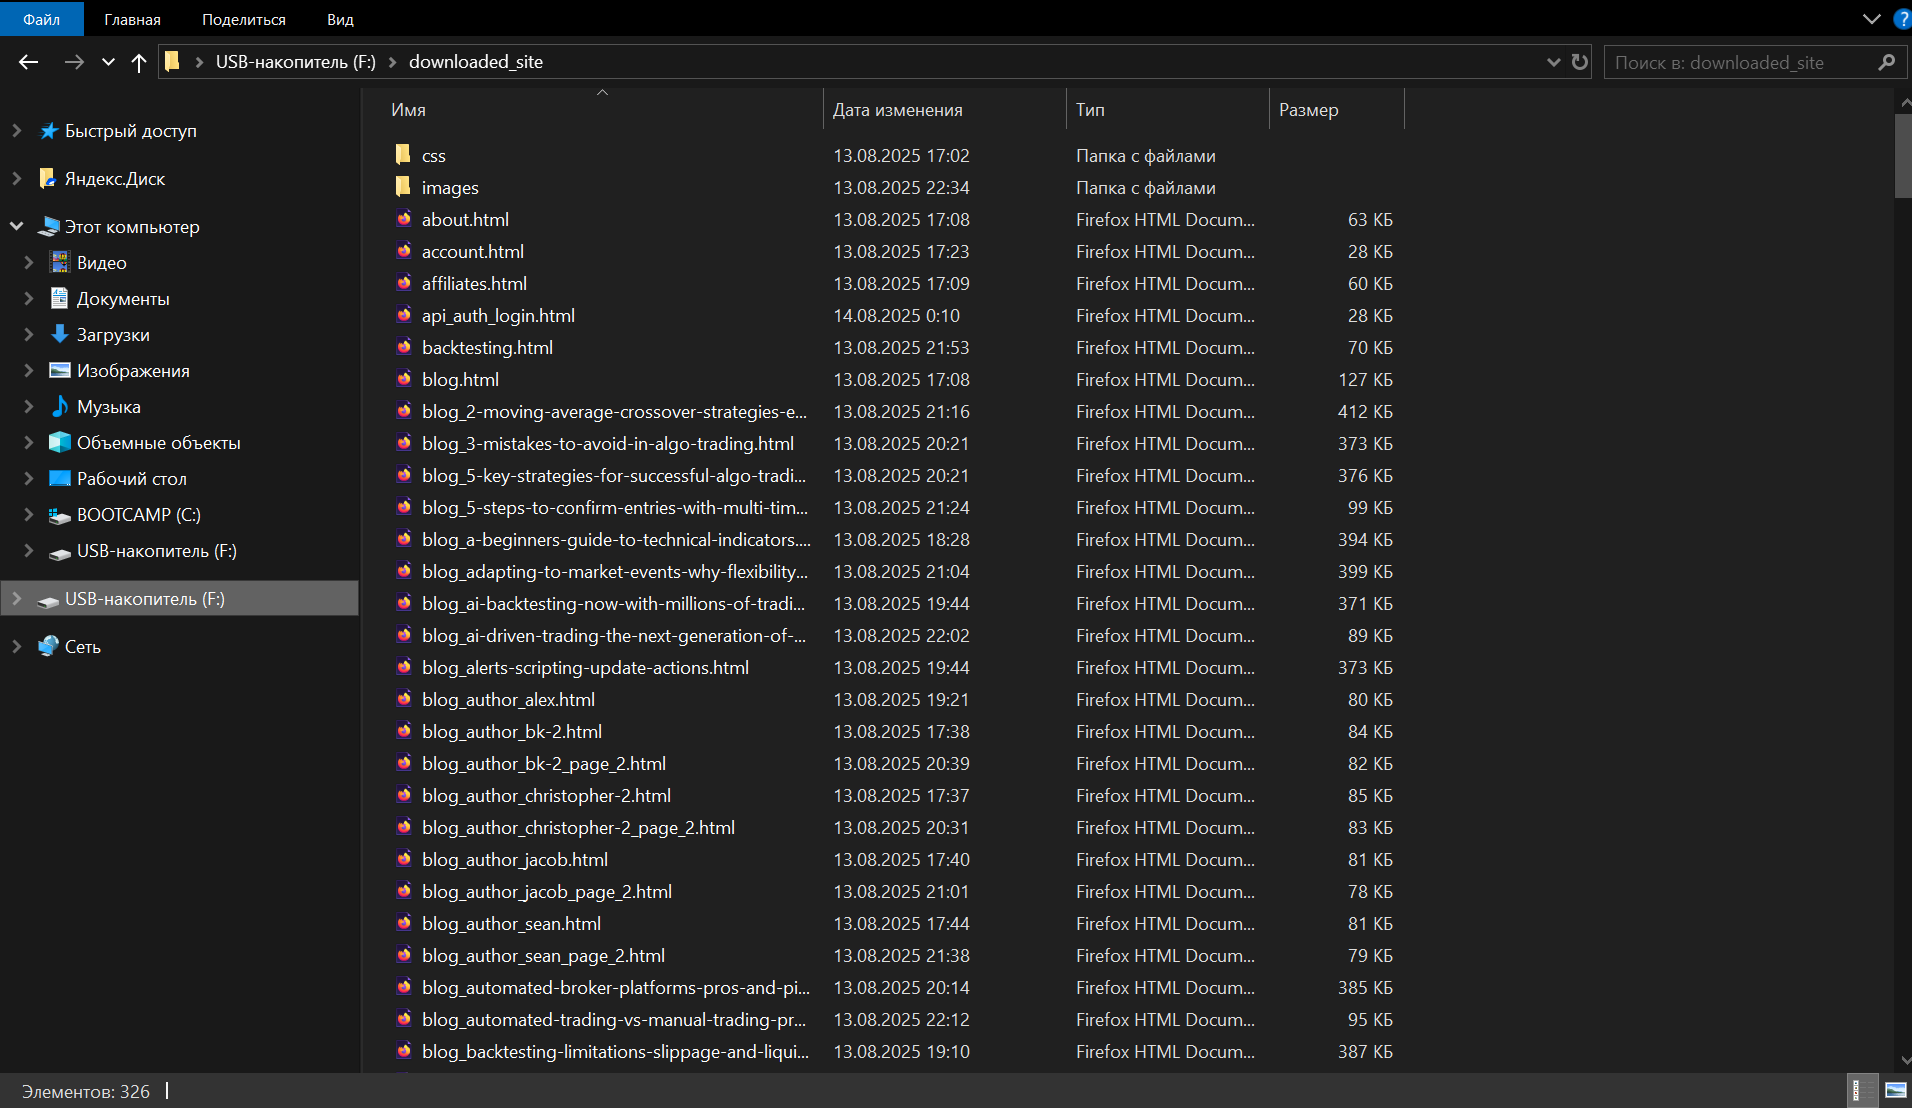Screen dimensions: 1912x1108
Task: Sort by Дата изменения column header
Action: coord(897,110)
